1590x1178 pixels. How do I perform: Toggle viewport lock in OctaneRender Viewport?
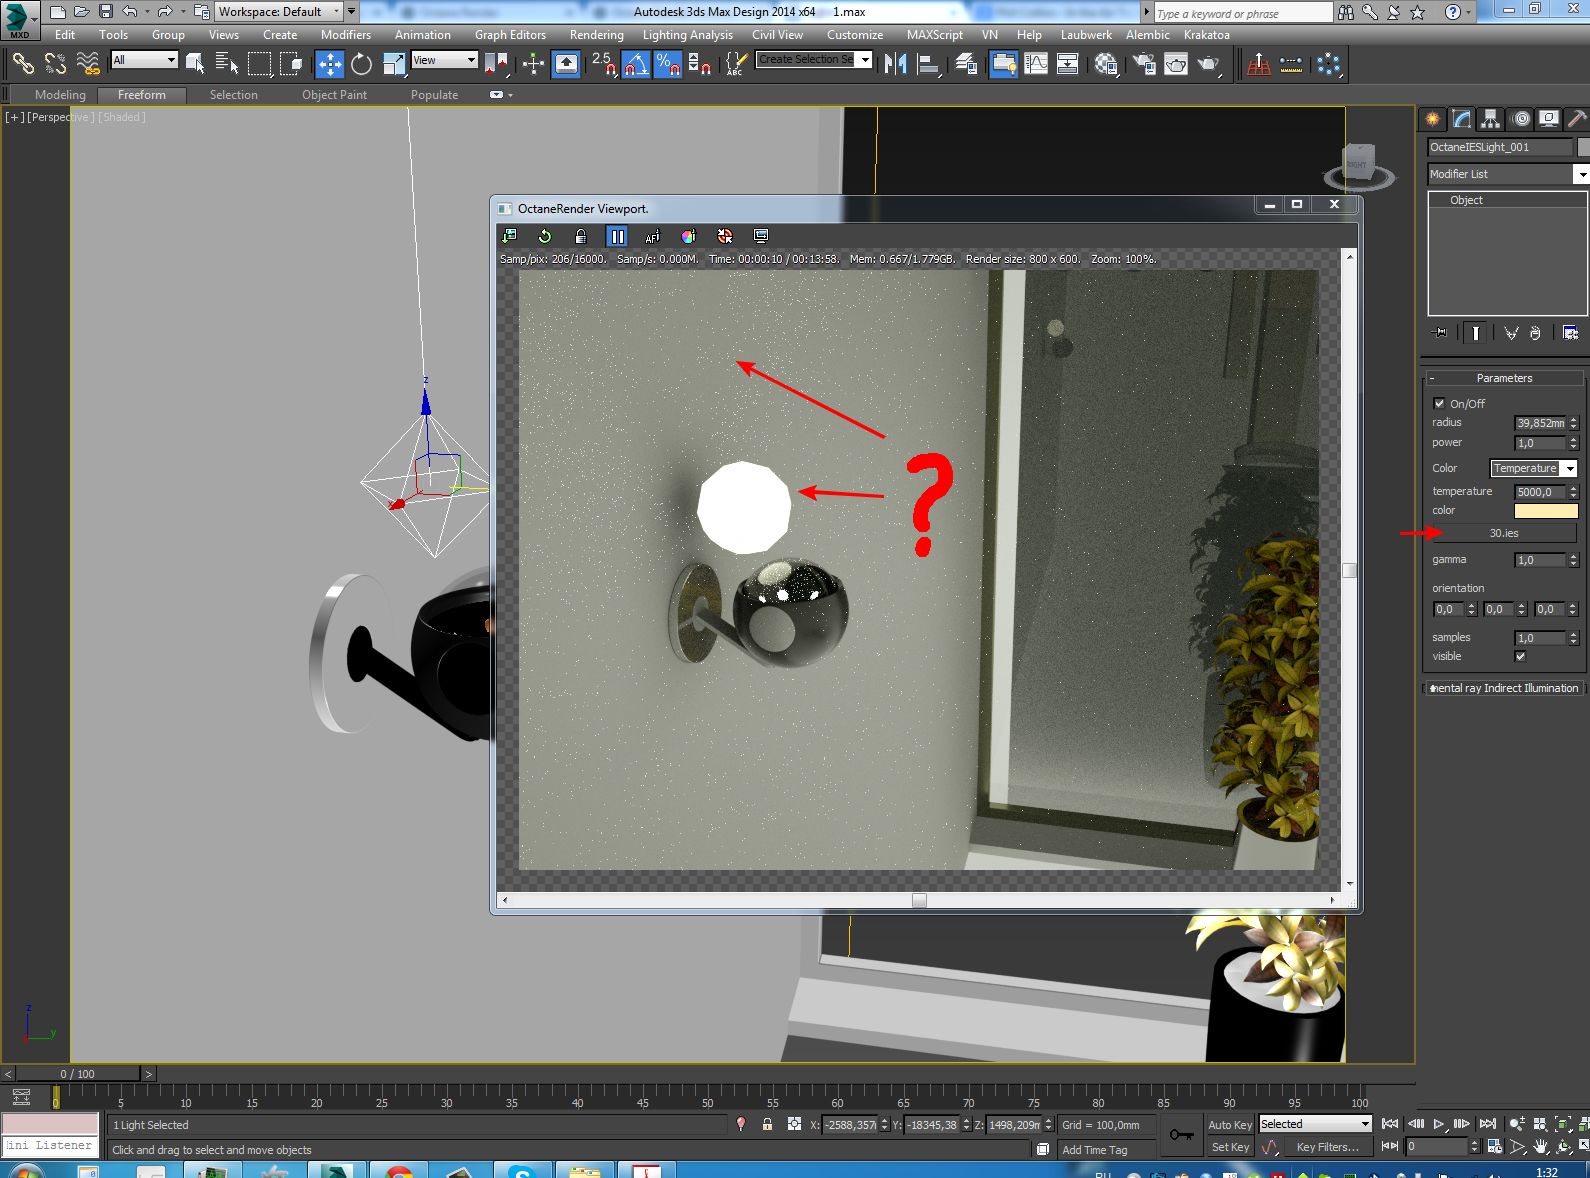[x=581, y=236]
